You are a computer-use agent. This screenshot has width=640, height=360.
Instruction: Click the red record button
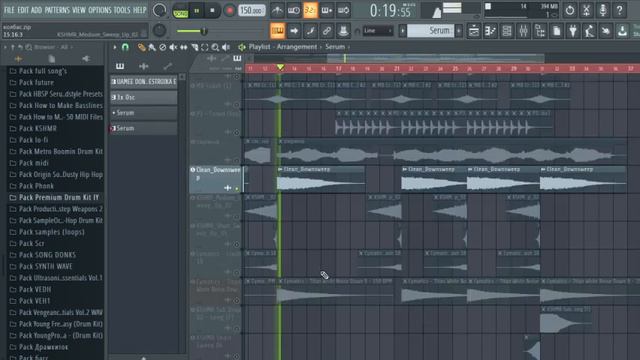pos(229,11)
